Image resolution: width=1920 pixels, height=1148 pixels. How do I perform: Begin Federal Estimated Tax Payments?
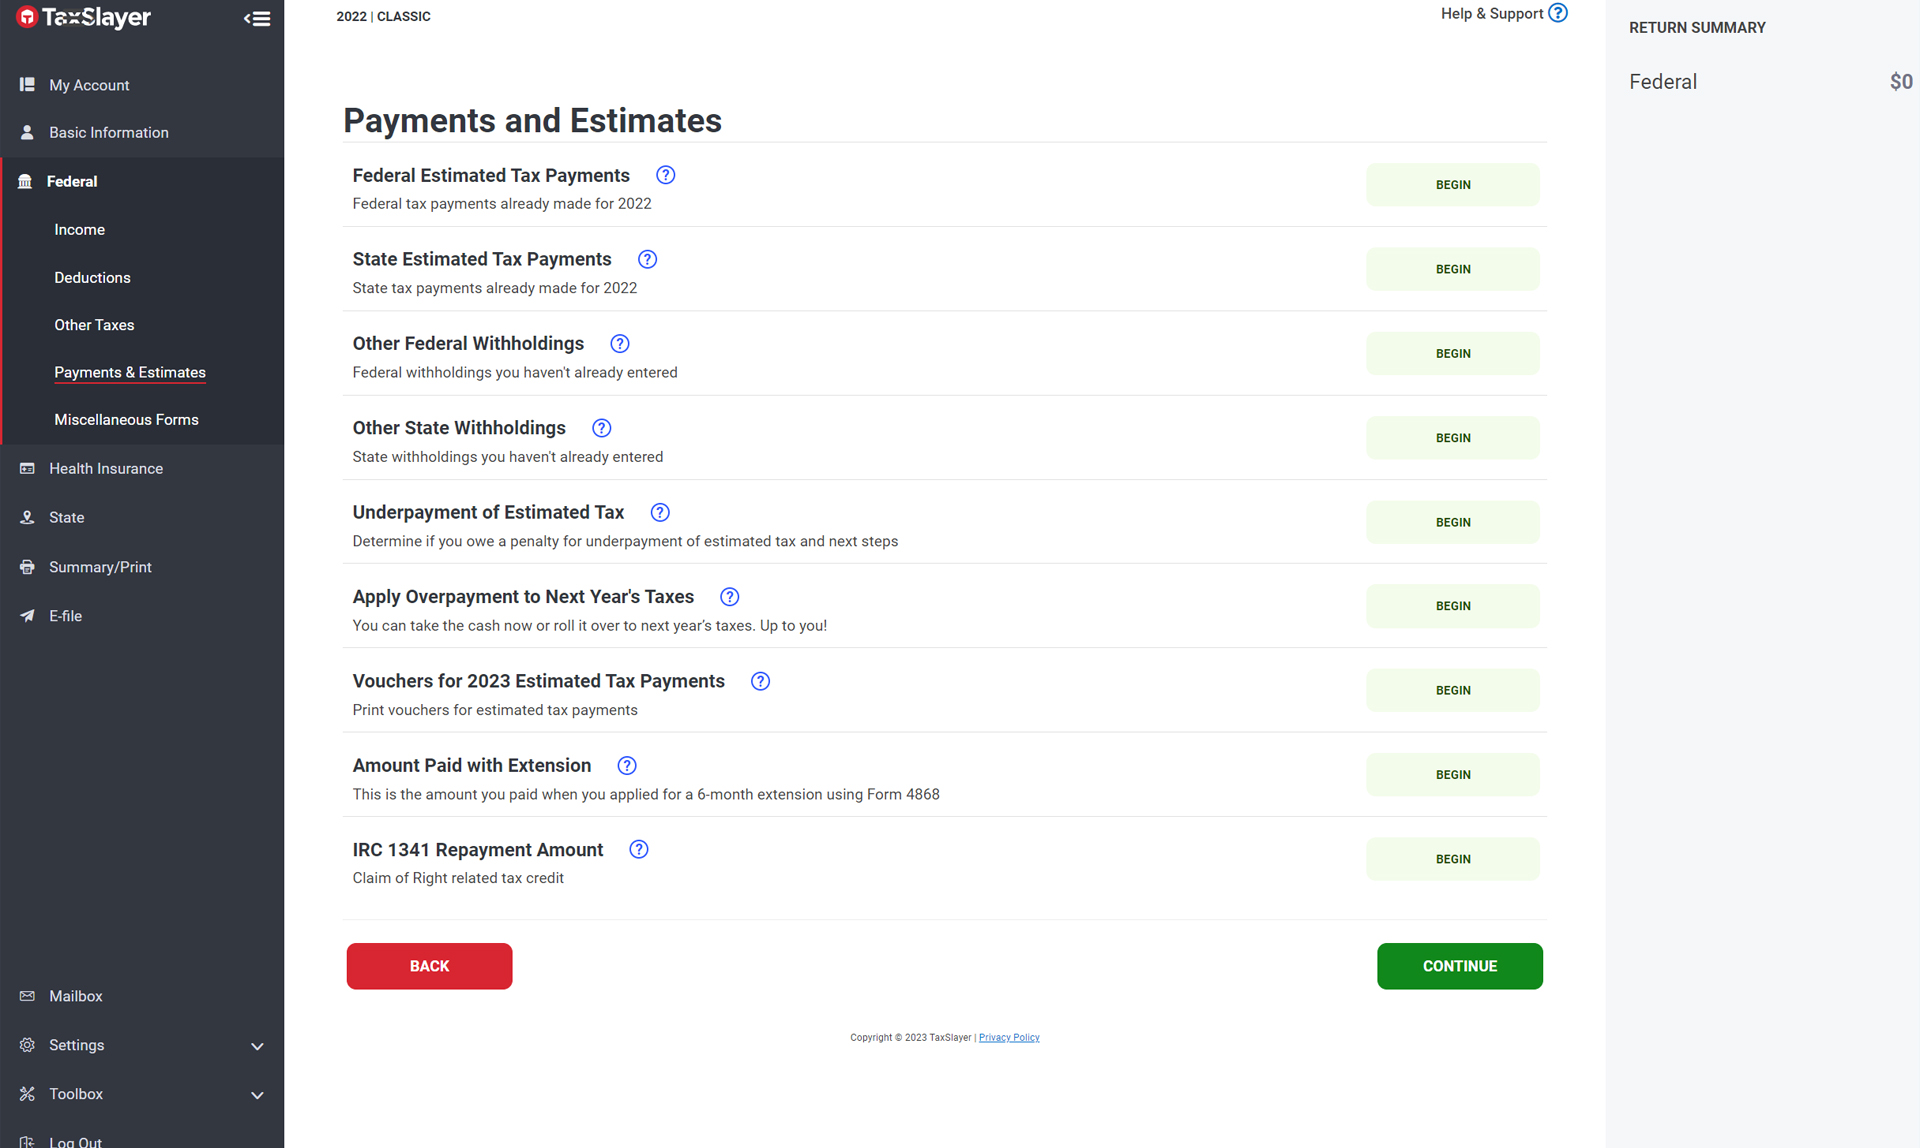click(1453, 185)
